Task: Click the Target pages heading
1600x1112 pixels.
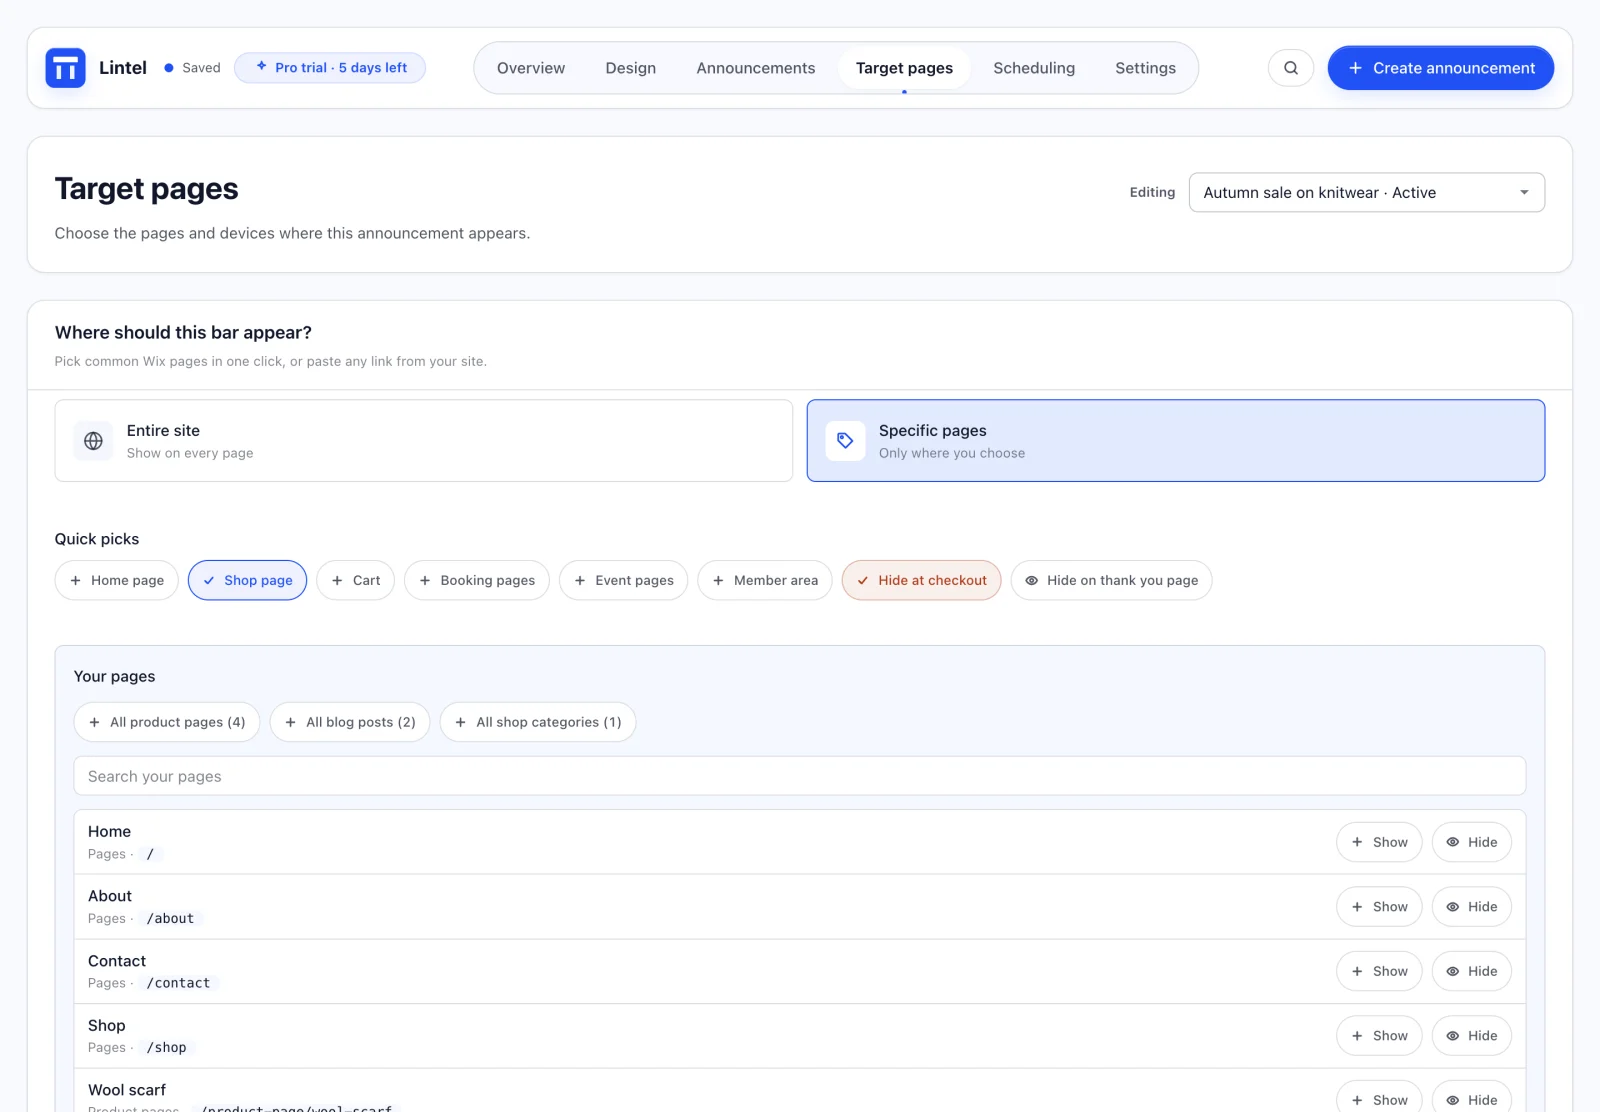Action: click(x=147, y=189)
